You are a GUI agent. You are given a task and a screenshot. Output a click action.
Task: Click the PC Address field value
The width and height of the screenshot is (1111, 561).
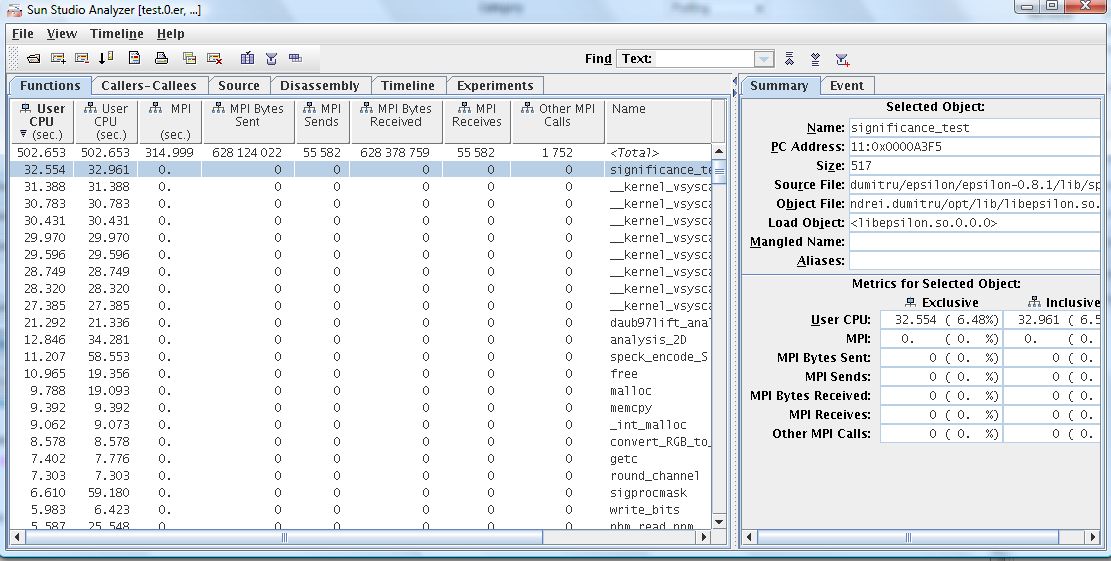click(974, 147)
